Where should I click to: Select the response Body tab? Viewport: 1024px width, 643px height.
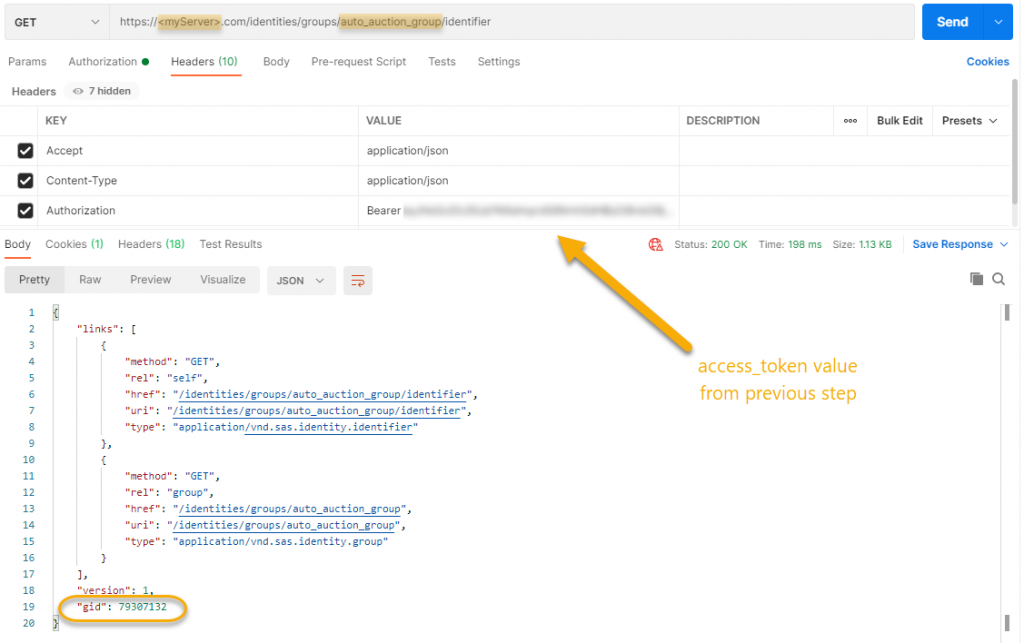pyautogui.click(x=18, y=244)
